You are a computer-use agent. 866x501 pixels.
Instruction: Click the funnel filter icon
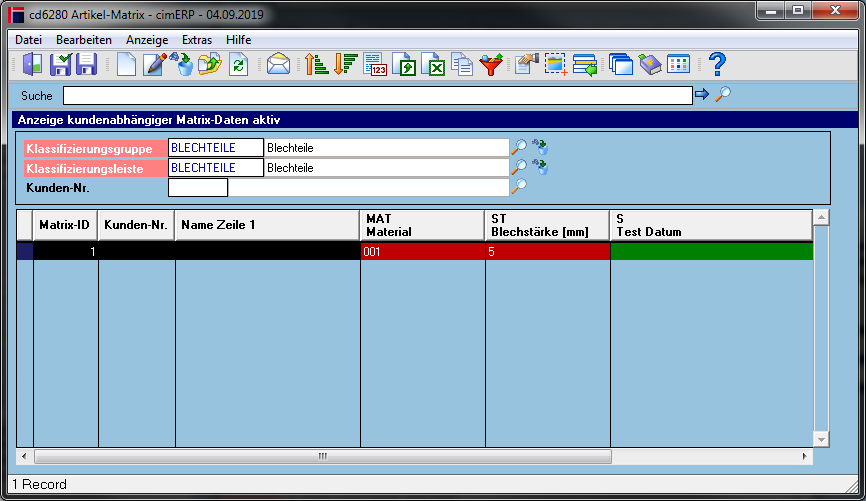click(491, 65)
